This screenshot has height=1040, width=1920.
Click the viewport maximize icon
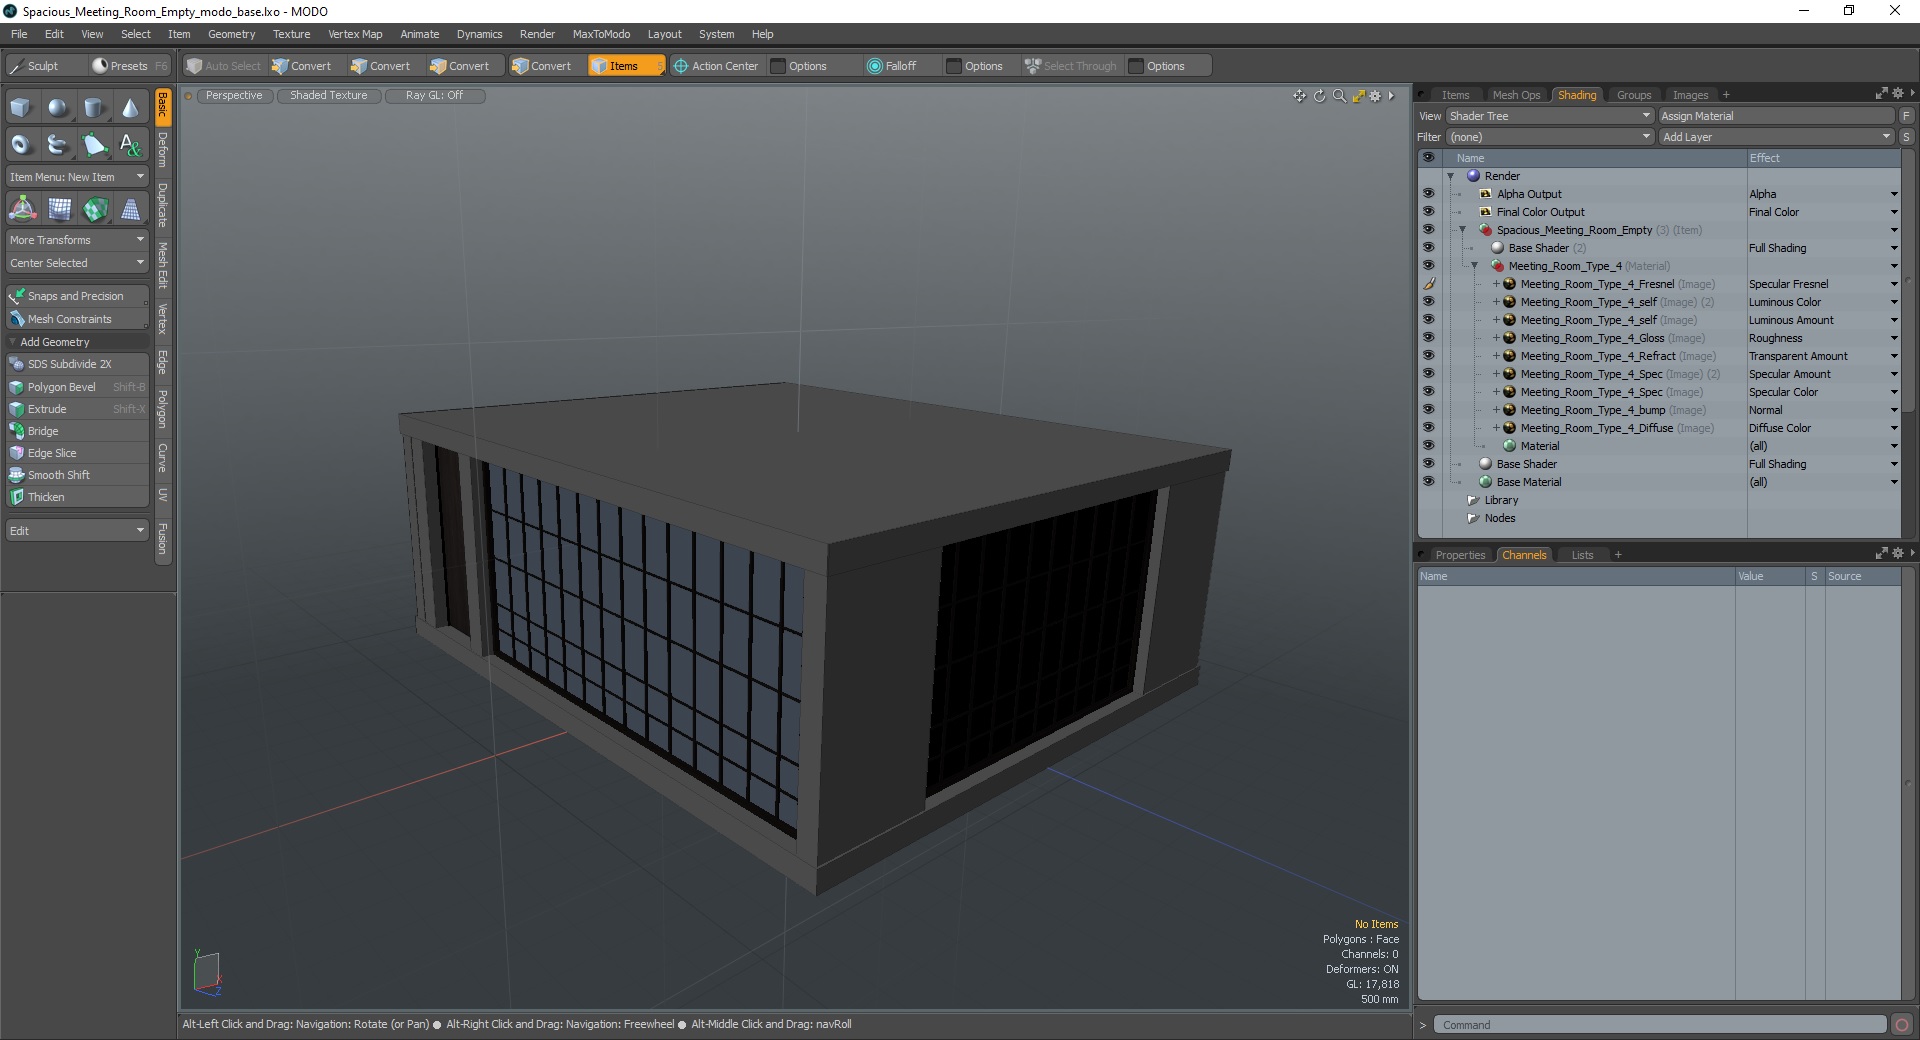pyautogui.click(x=1358, y=96)
